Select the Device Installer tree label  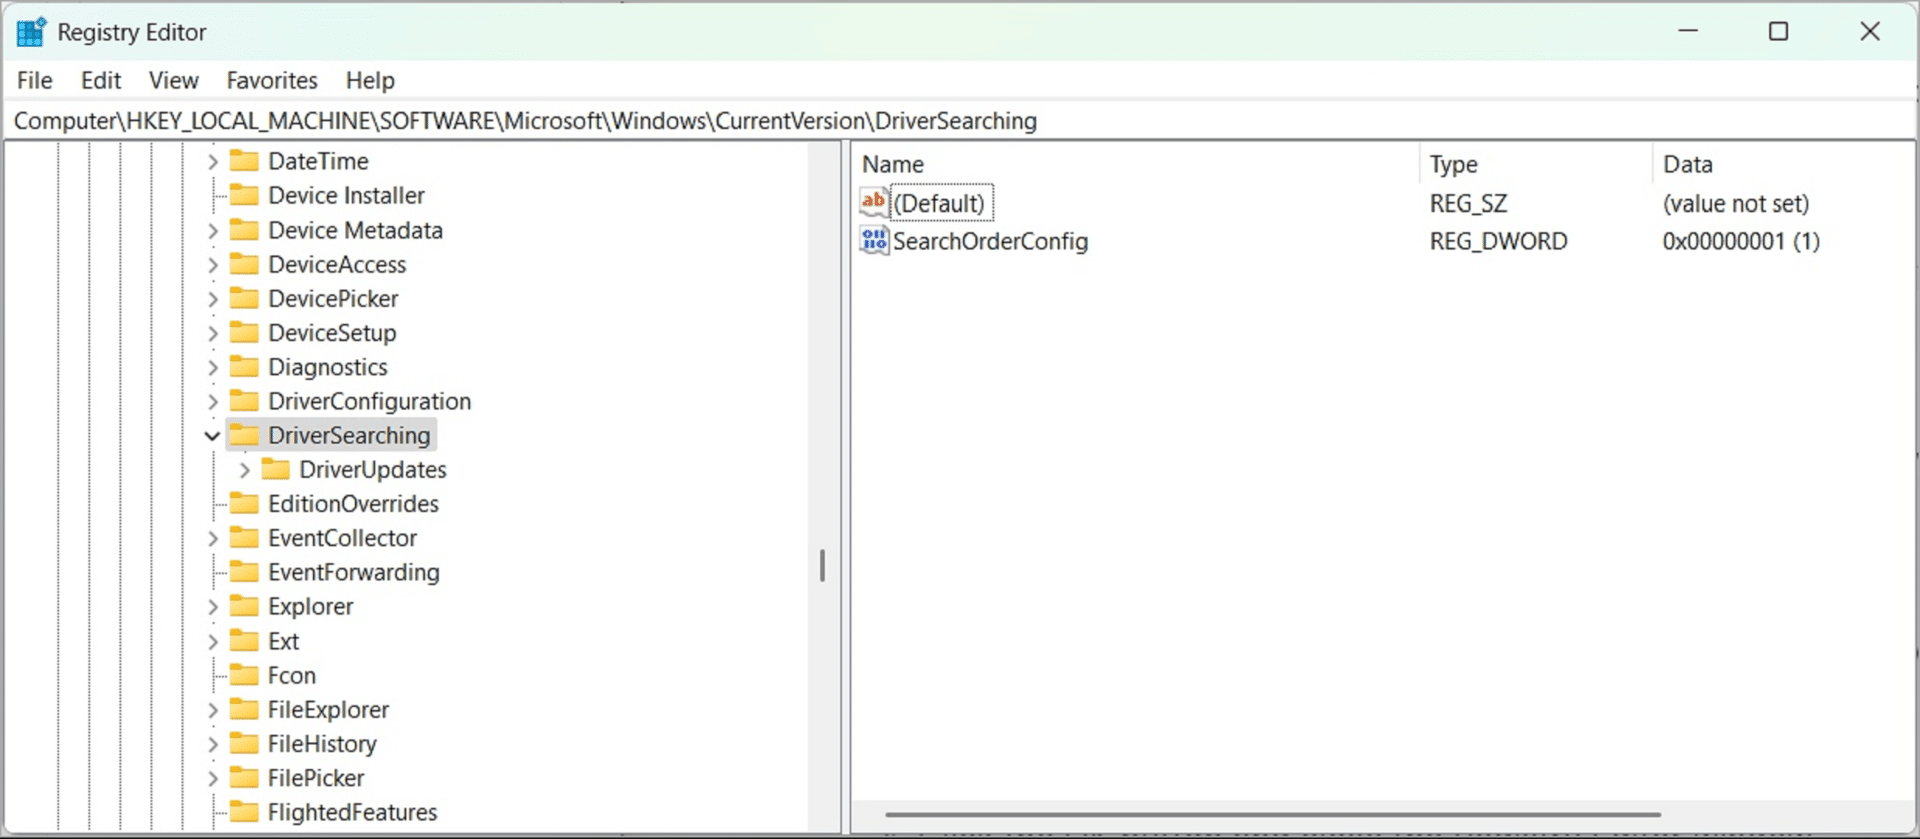pyautogui.click(x=346, y=195)
